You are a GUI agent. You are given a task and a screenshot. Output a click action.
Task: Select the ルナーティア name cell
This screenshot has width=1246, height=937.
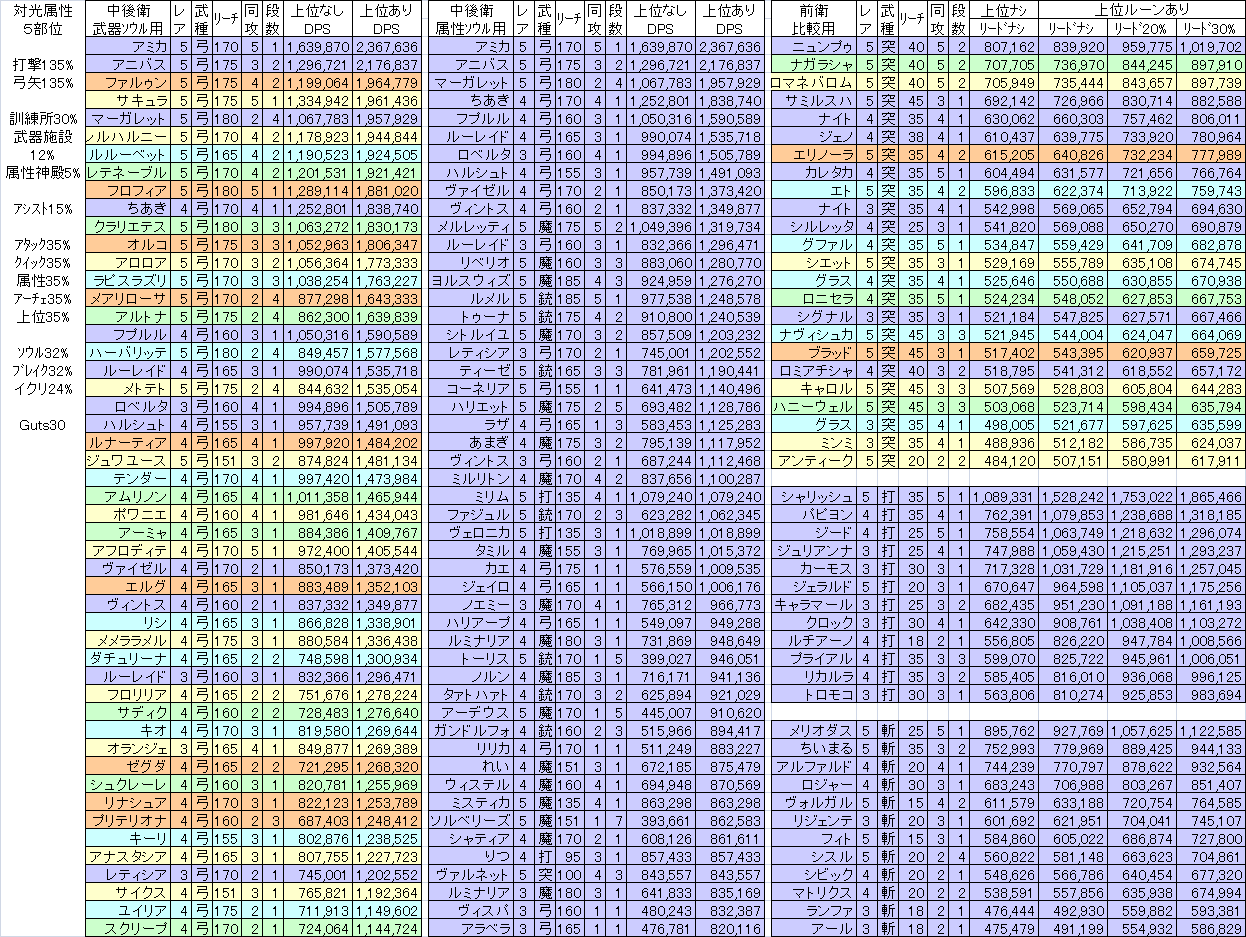[128, 443]
